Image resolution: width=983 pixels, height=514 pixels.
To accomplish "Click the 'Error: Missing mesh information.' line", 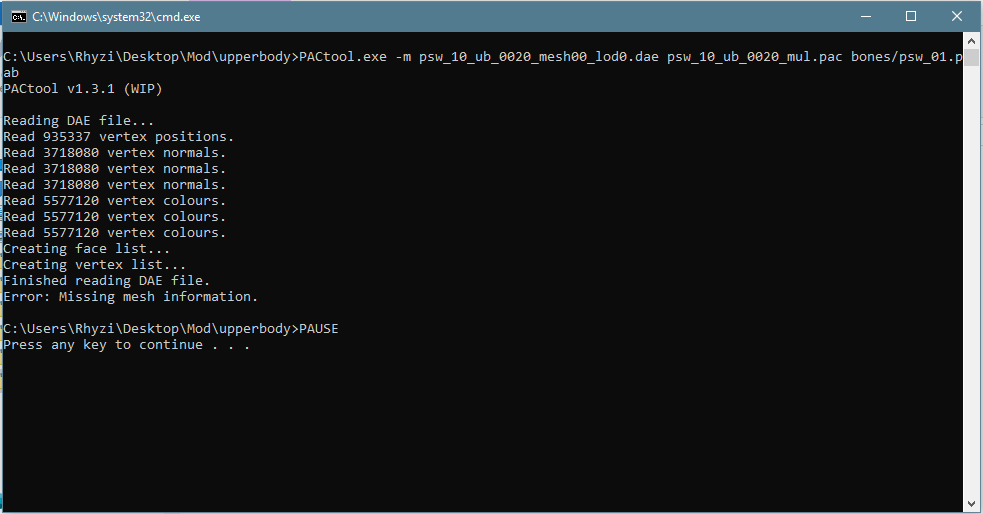I will pos(131,297).
